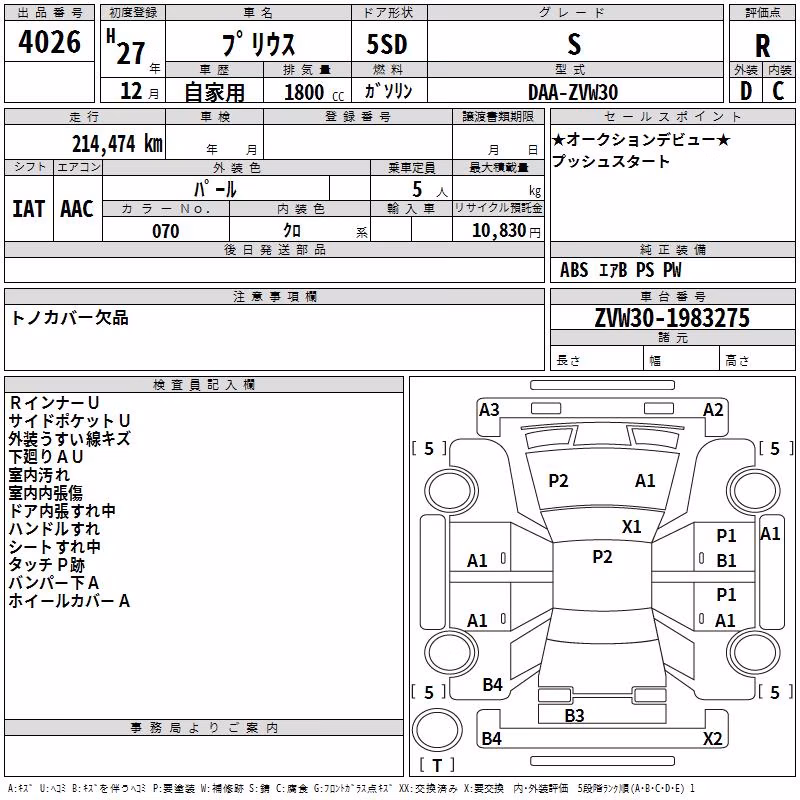The height and width of the screenshot is (800, 800).
Task: Click chassis number ZVW30-1983275
Action: pos(672,318)
